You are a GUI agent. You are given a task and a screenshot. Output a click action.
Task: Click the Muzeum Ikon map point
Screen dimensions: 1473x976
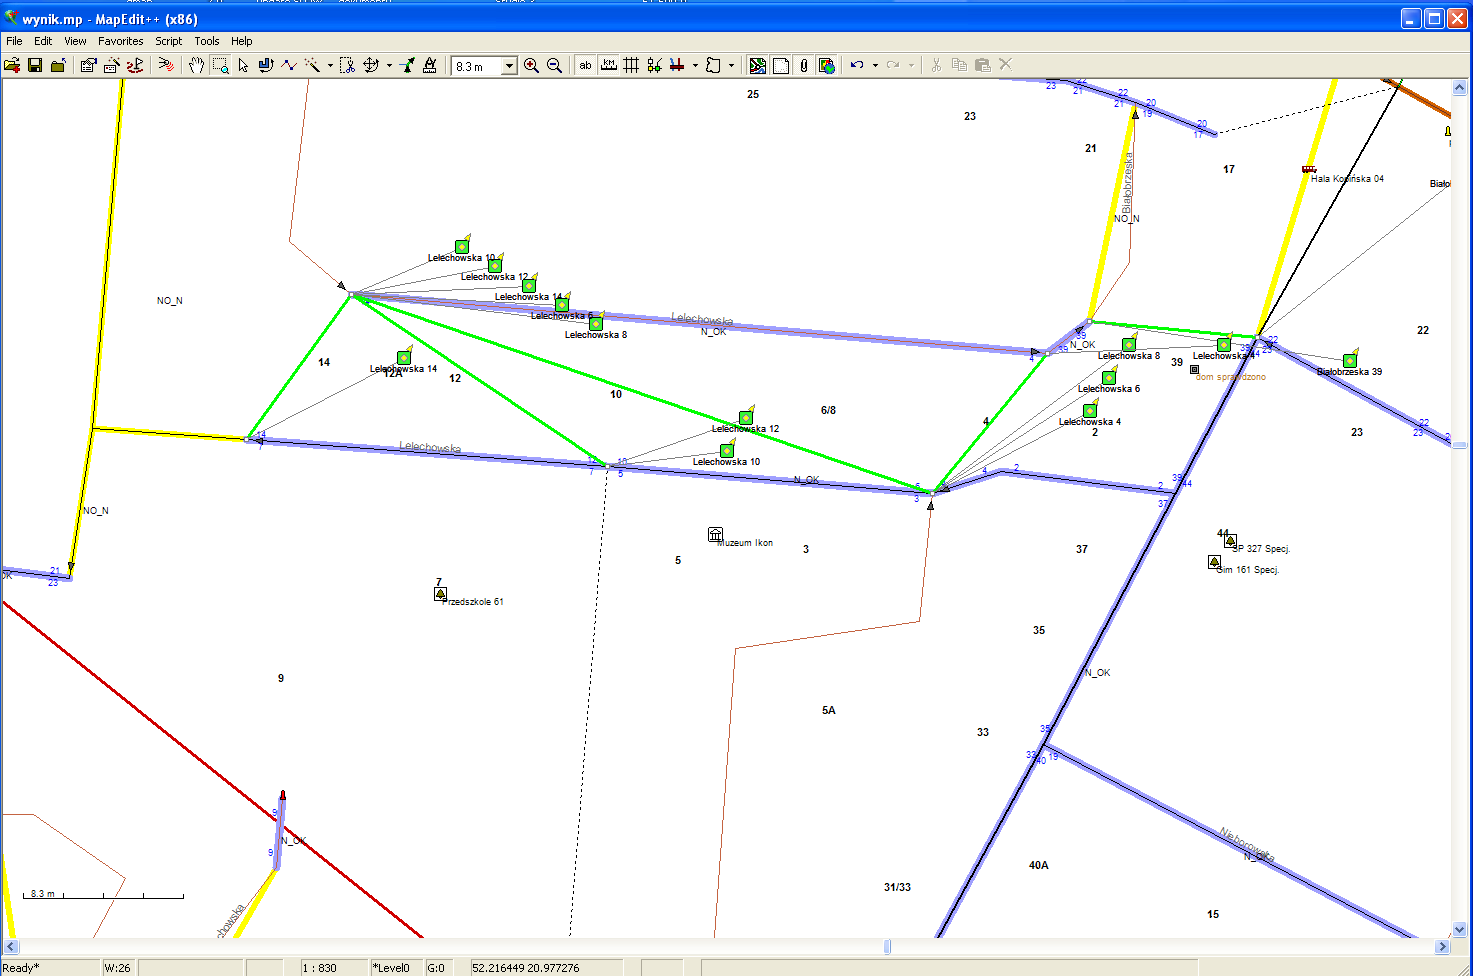click(715, 535)
